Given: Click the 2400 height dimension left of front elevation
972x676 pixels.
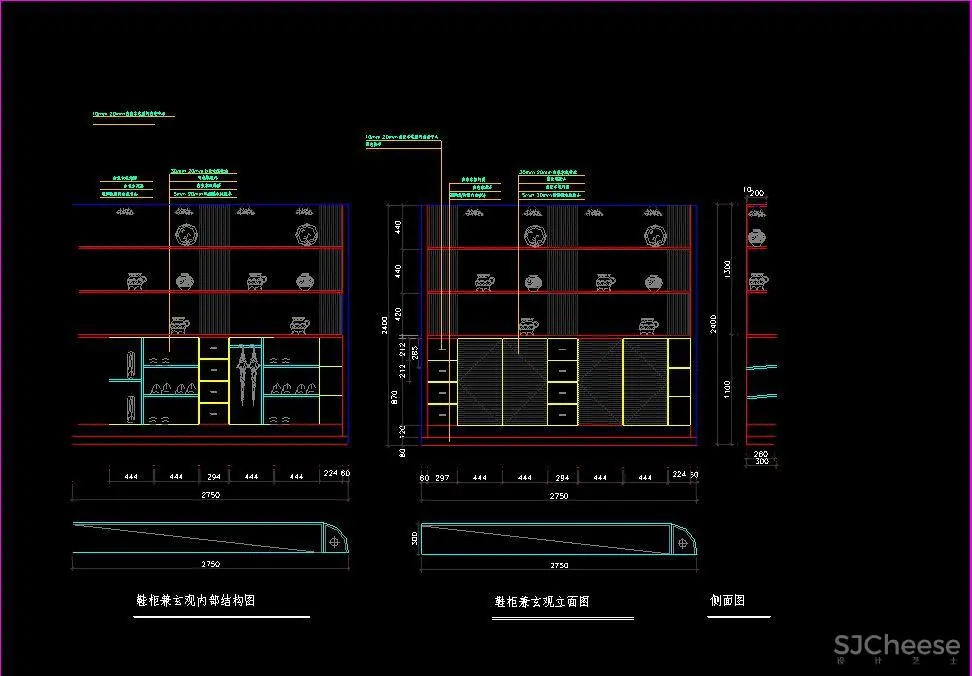Looking at the screenshot, I should (384, 324).
